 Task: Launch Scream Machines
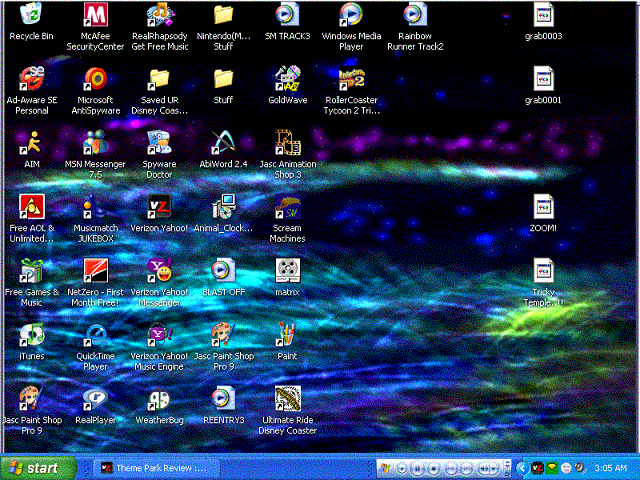pyautogui.click(x=287, y=219)
